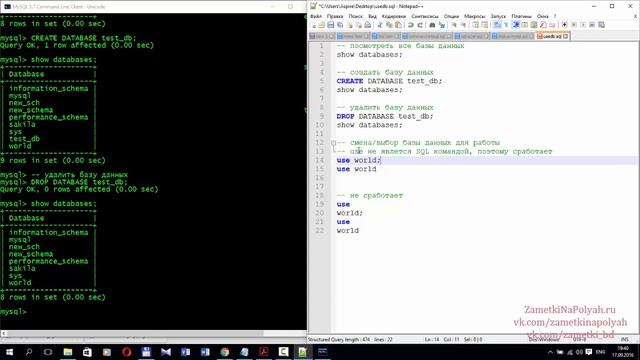Toggle show all characters
The height and width of the screenshot is (360, 640).
click(x=506, y=25)
